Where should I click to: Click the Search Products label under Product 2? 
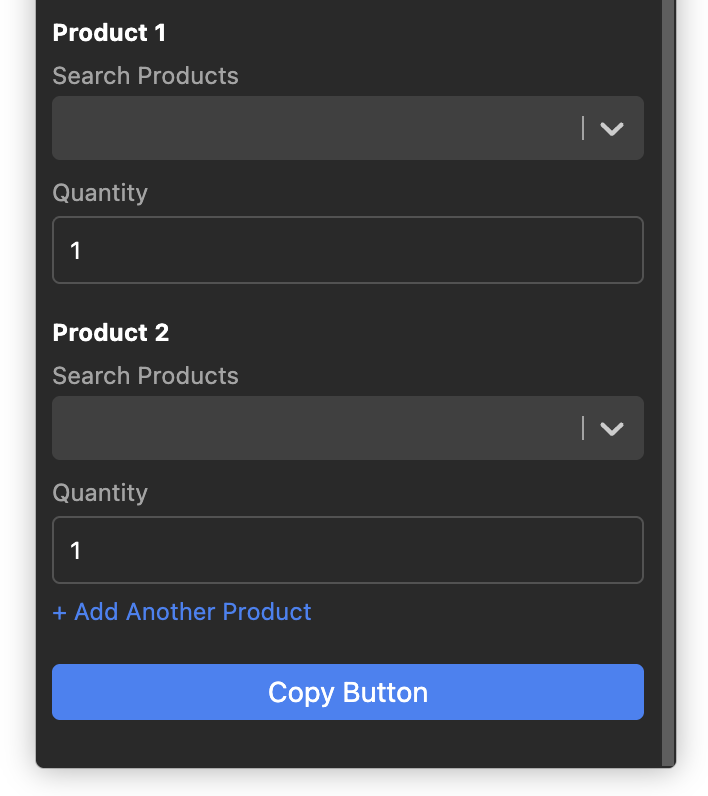[145, 376]
